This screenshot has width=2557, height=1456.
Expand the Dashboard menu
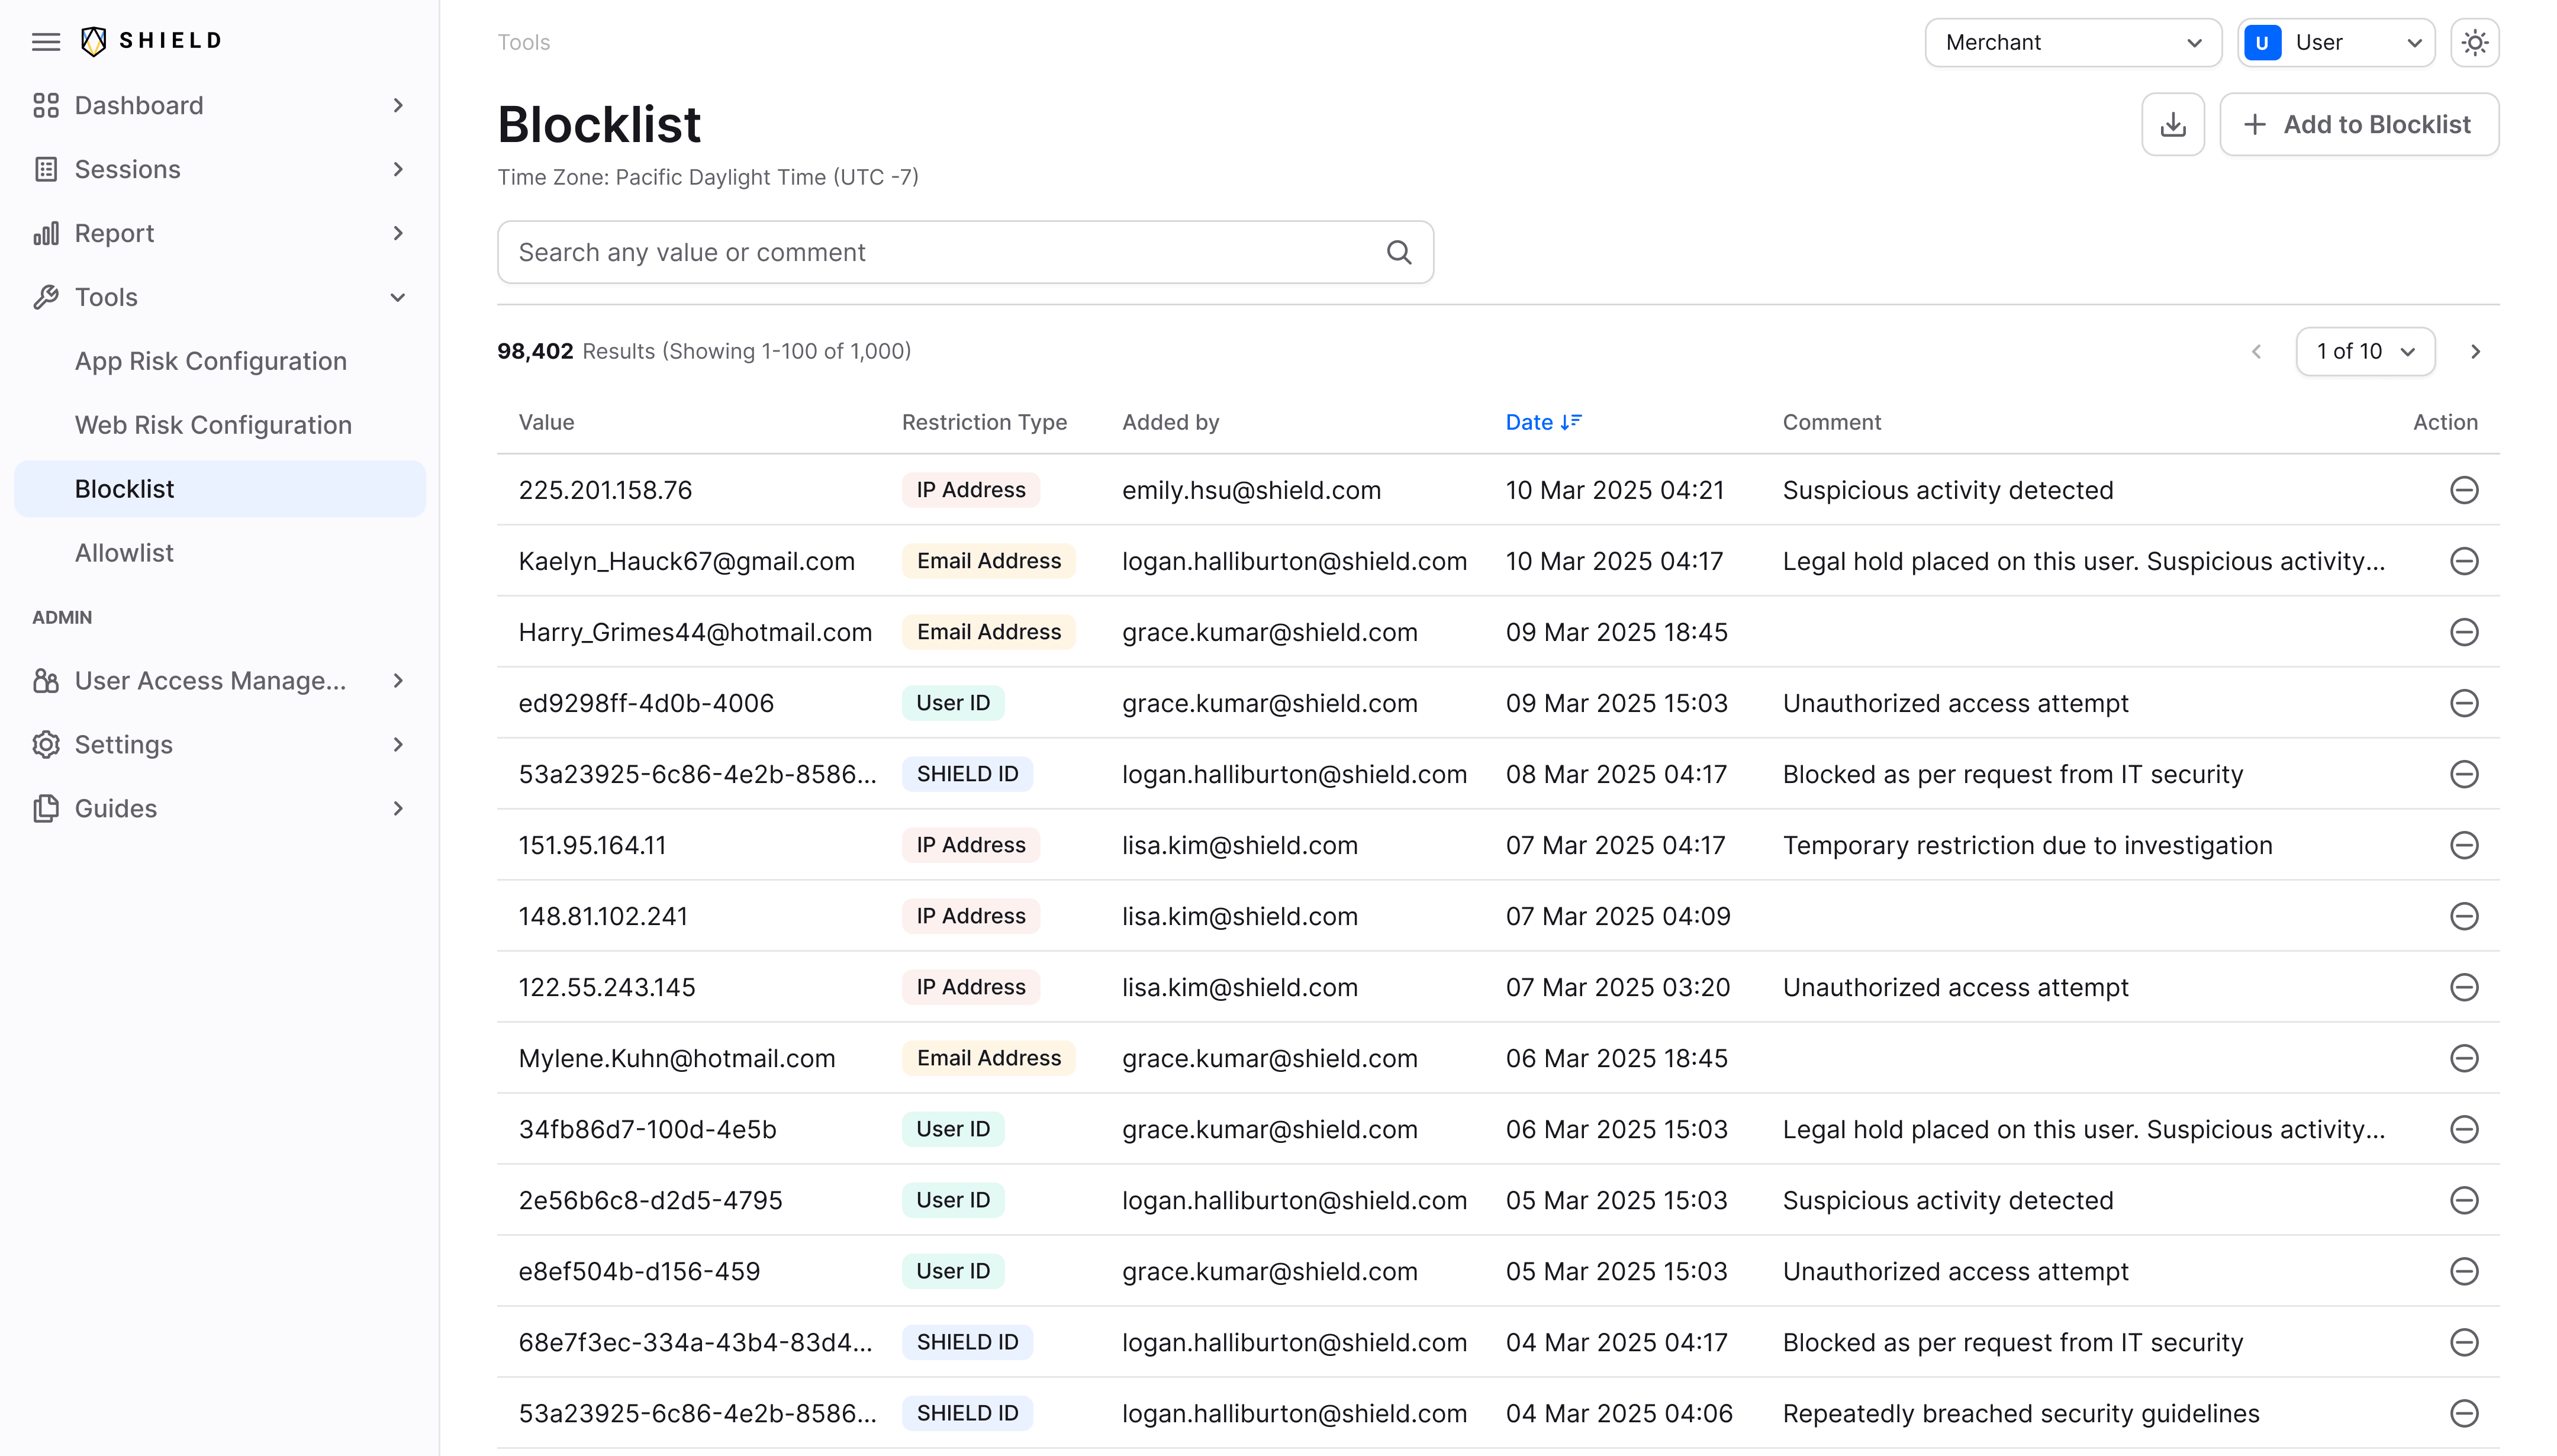click(220, 105)
